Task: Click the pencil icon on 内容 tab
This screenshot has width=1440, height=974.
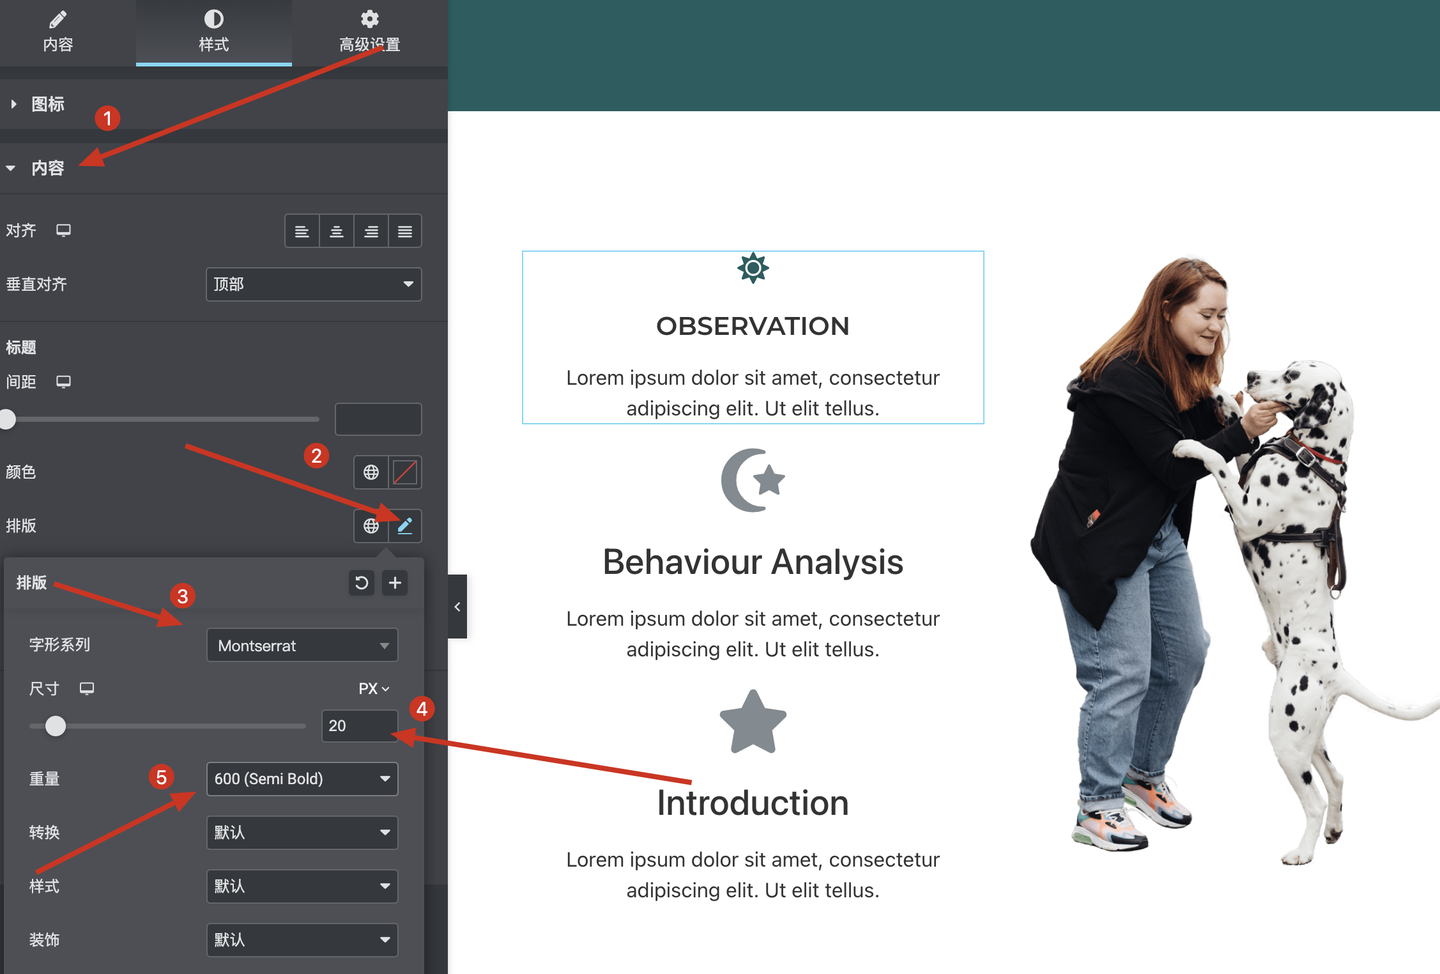Action: pos(58,19)
